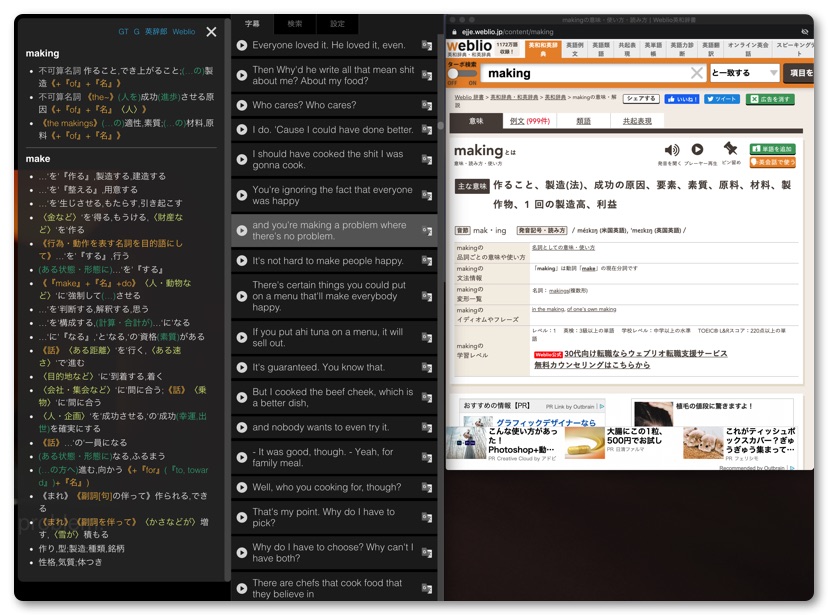The width and height of the screenshot is (828, 615).
Task: Clear the Weblio search box with X
Action: [697, 73]
